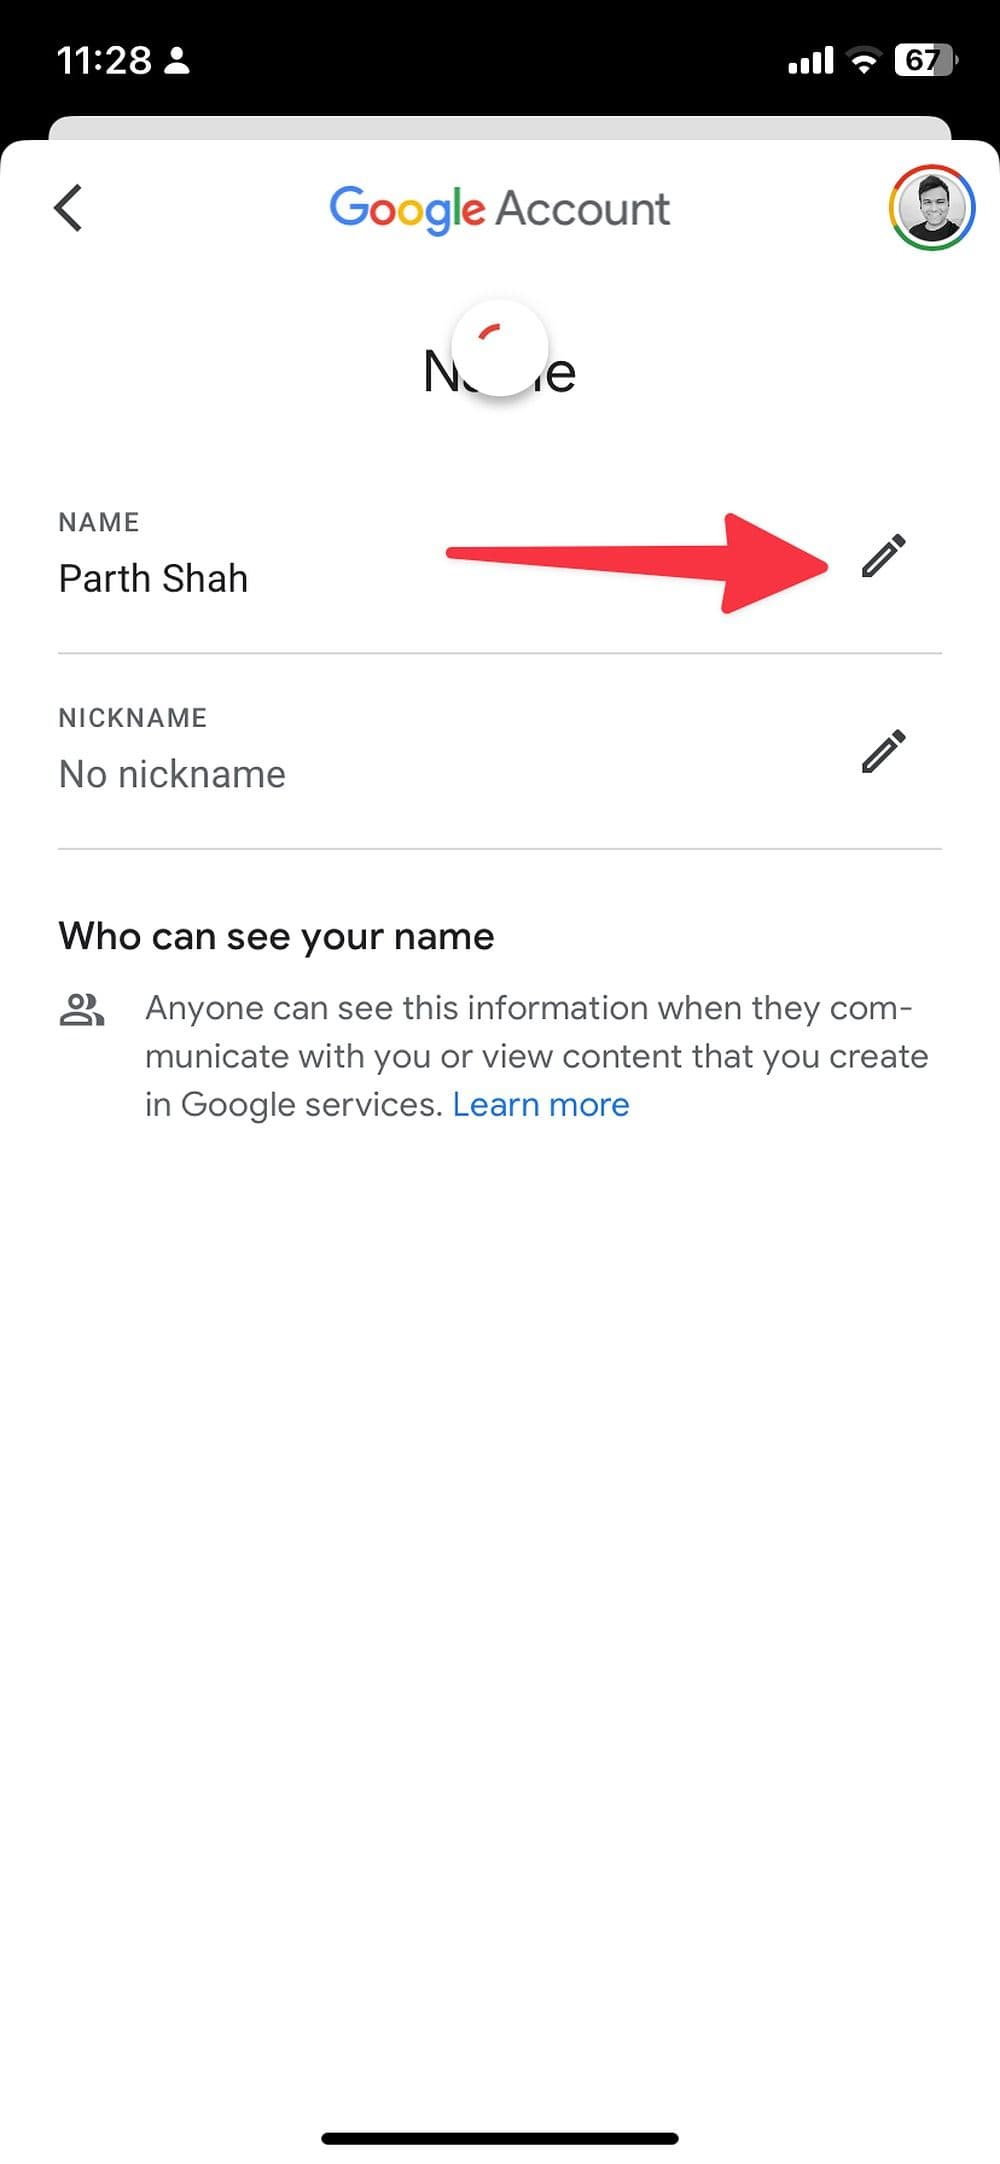Click the Google Account logo
Screen dimensions: 1000x2164
500,208
